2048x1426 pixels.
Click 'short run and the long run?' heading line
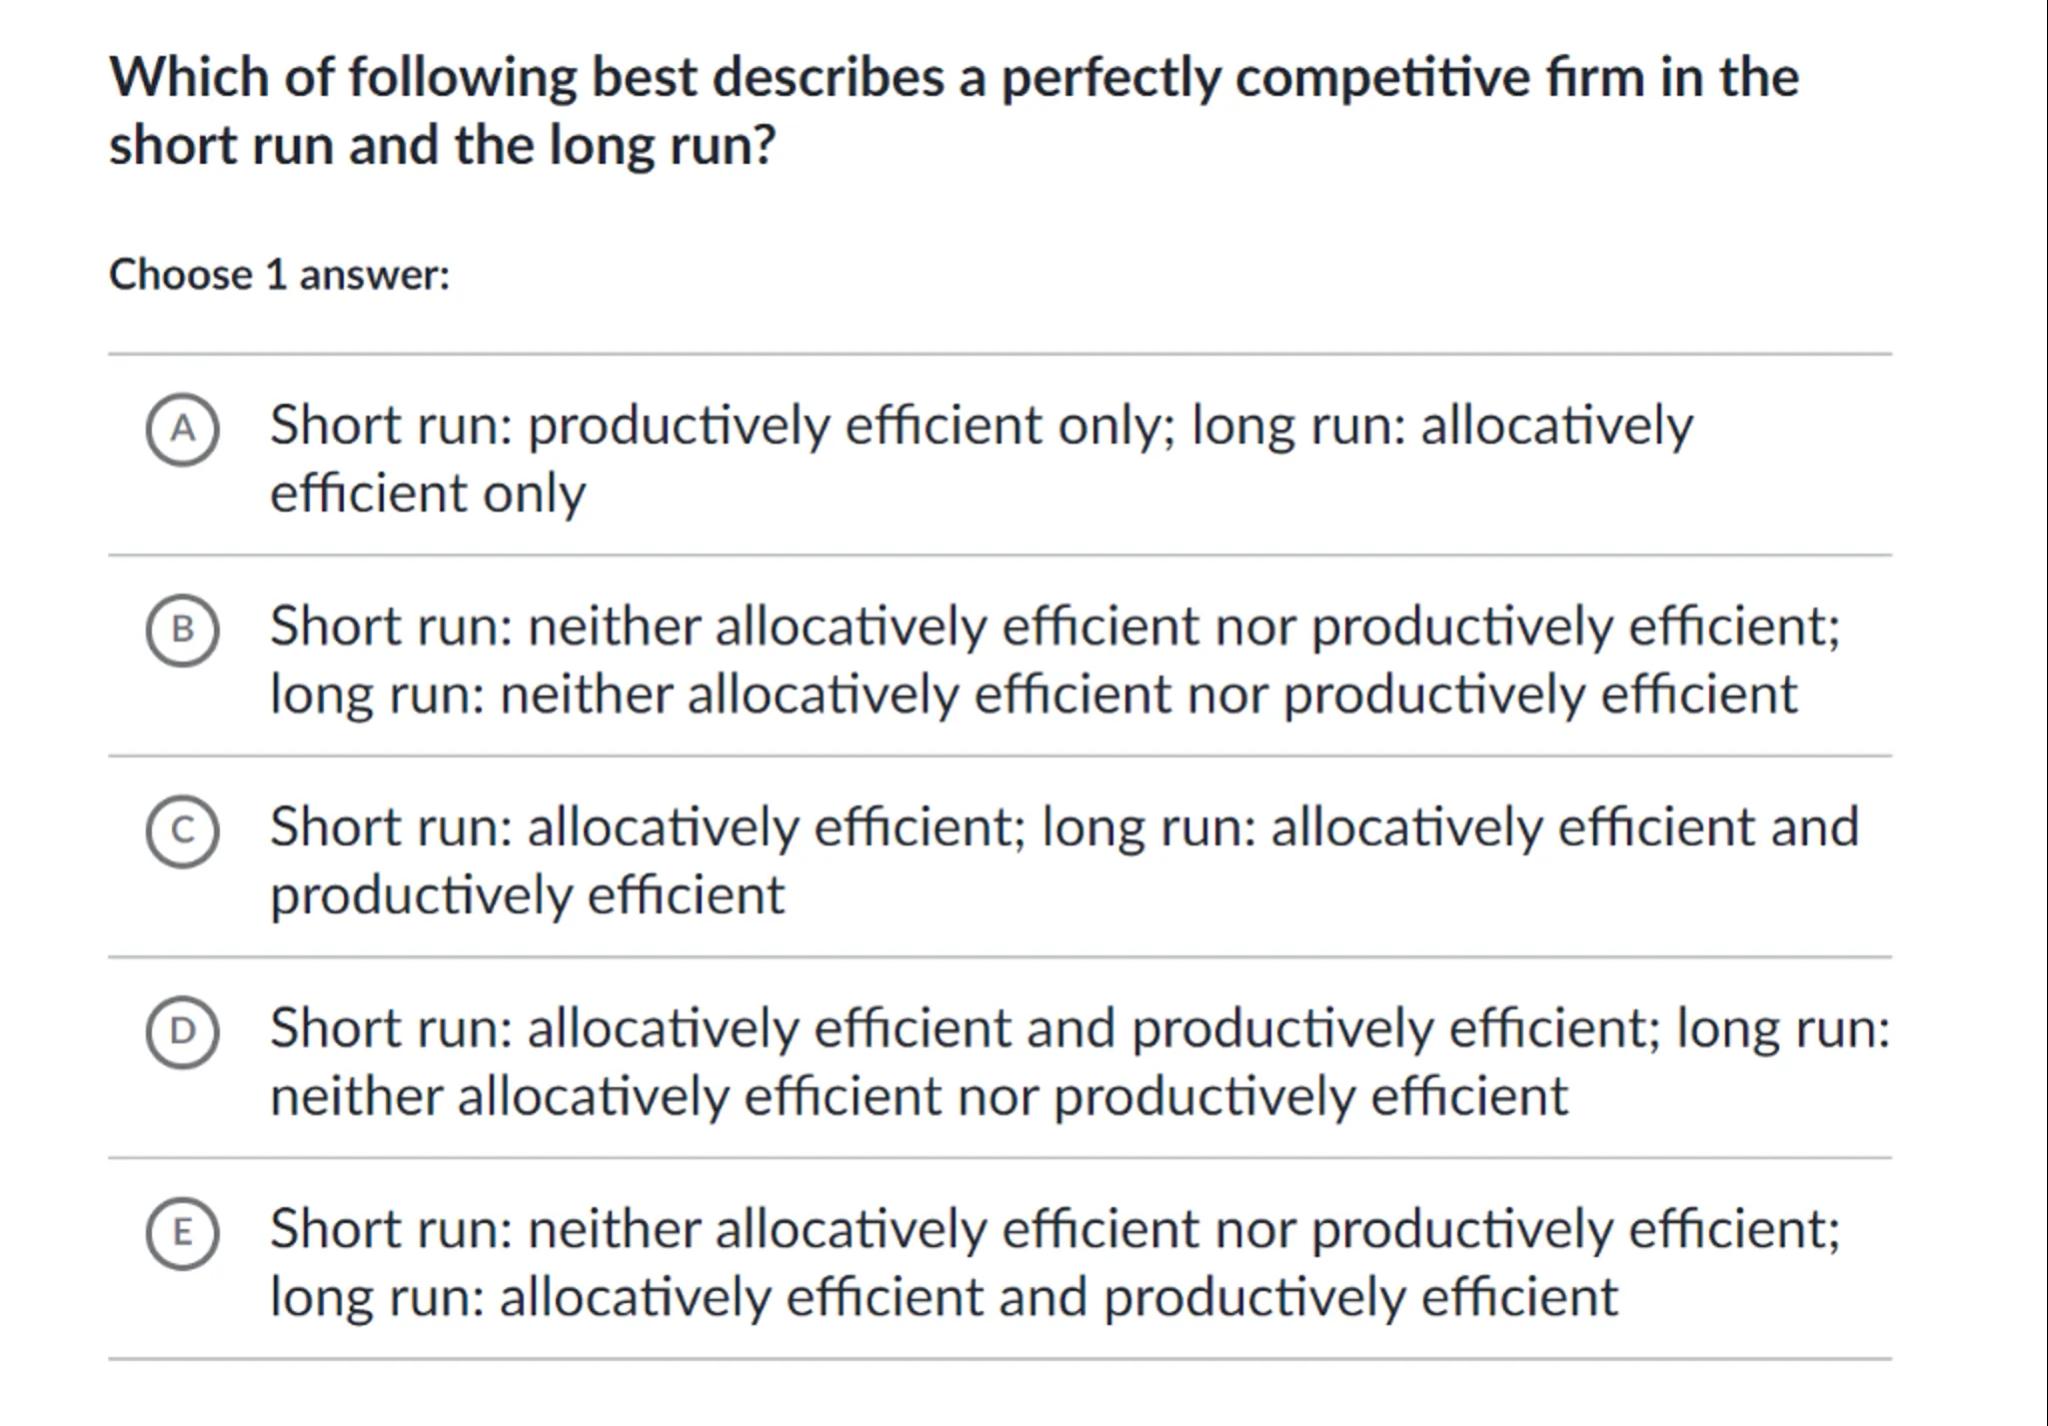click(442, 146)
